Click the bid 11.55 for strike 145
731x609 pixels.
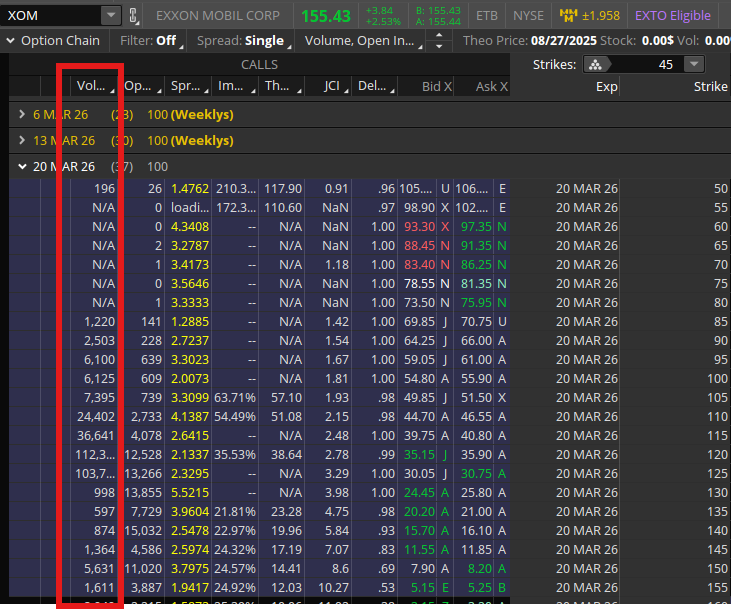[x=419, y=550]
